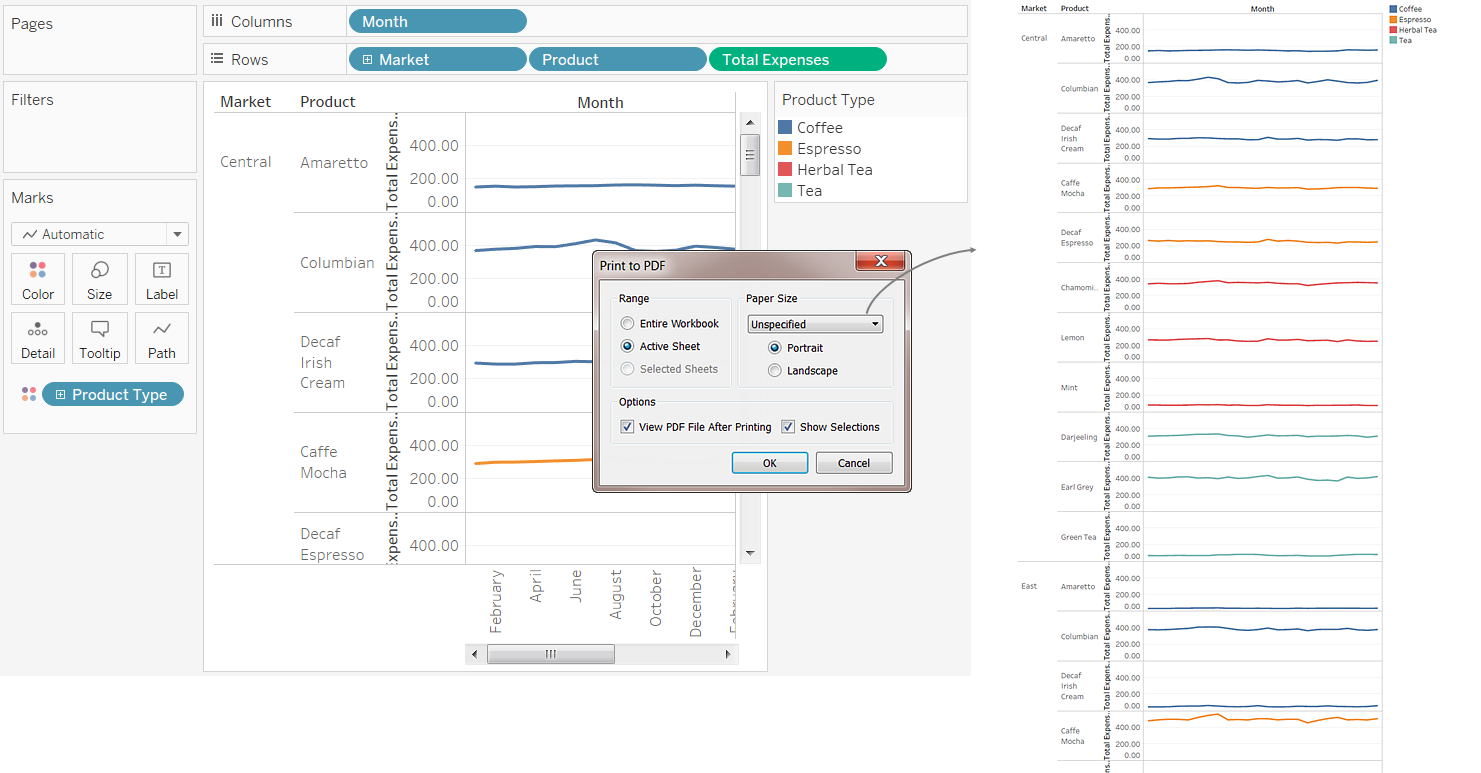
Task: Click the Month pill in Columns
Action: [437, 21]
